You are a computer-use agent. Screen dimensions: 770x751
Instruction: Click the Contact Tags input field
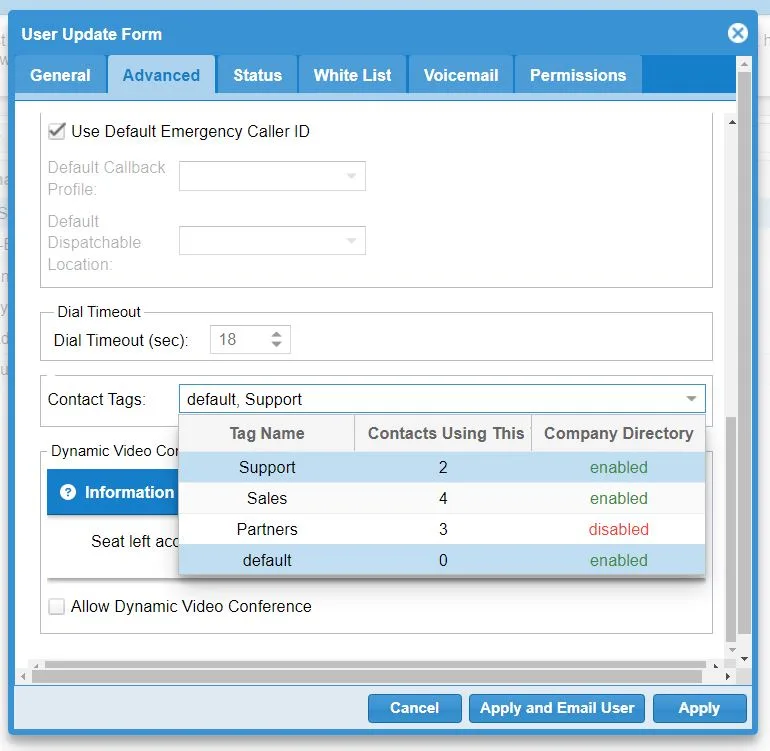pyautogui.click(x=432, y=399)
